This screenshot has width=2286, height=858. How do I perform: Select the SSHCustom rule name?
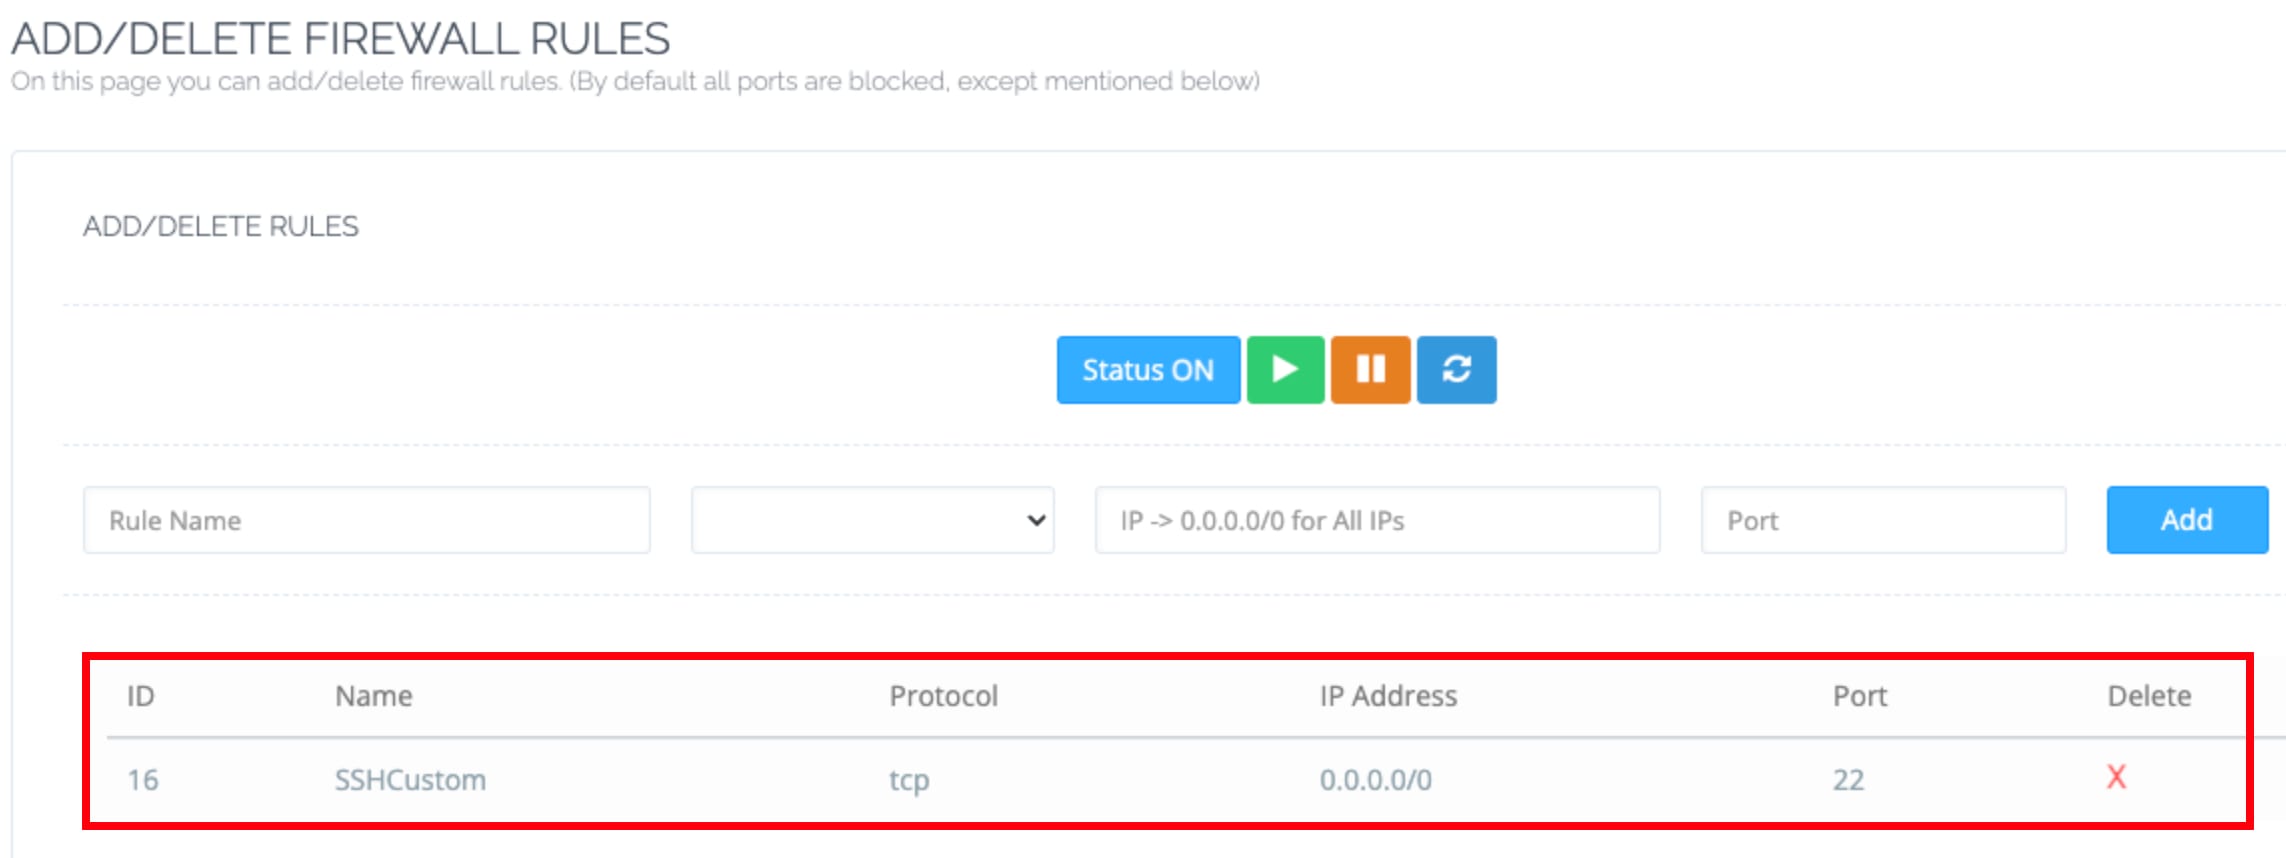(410, 780)
